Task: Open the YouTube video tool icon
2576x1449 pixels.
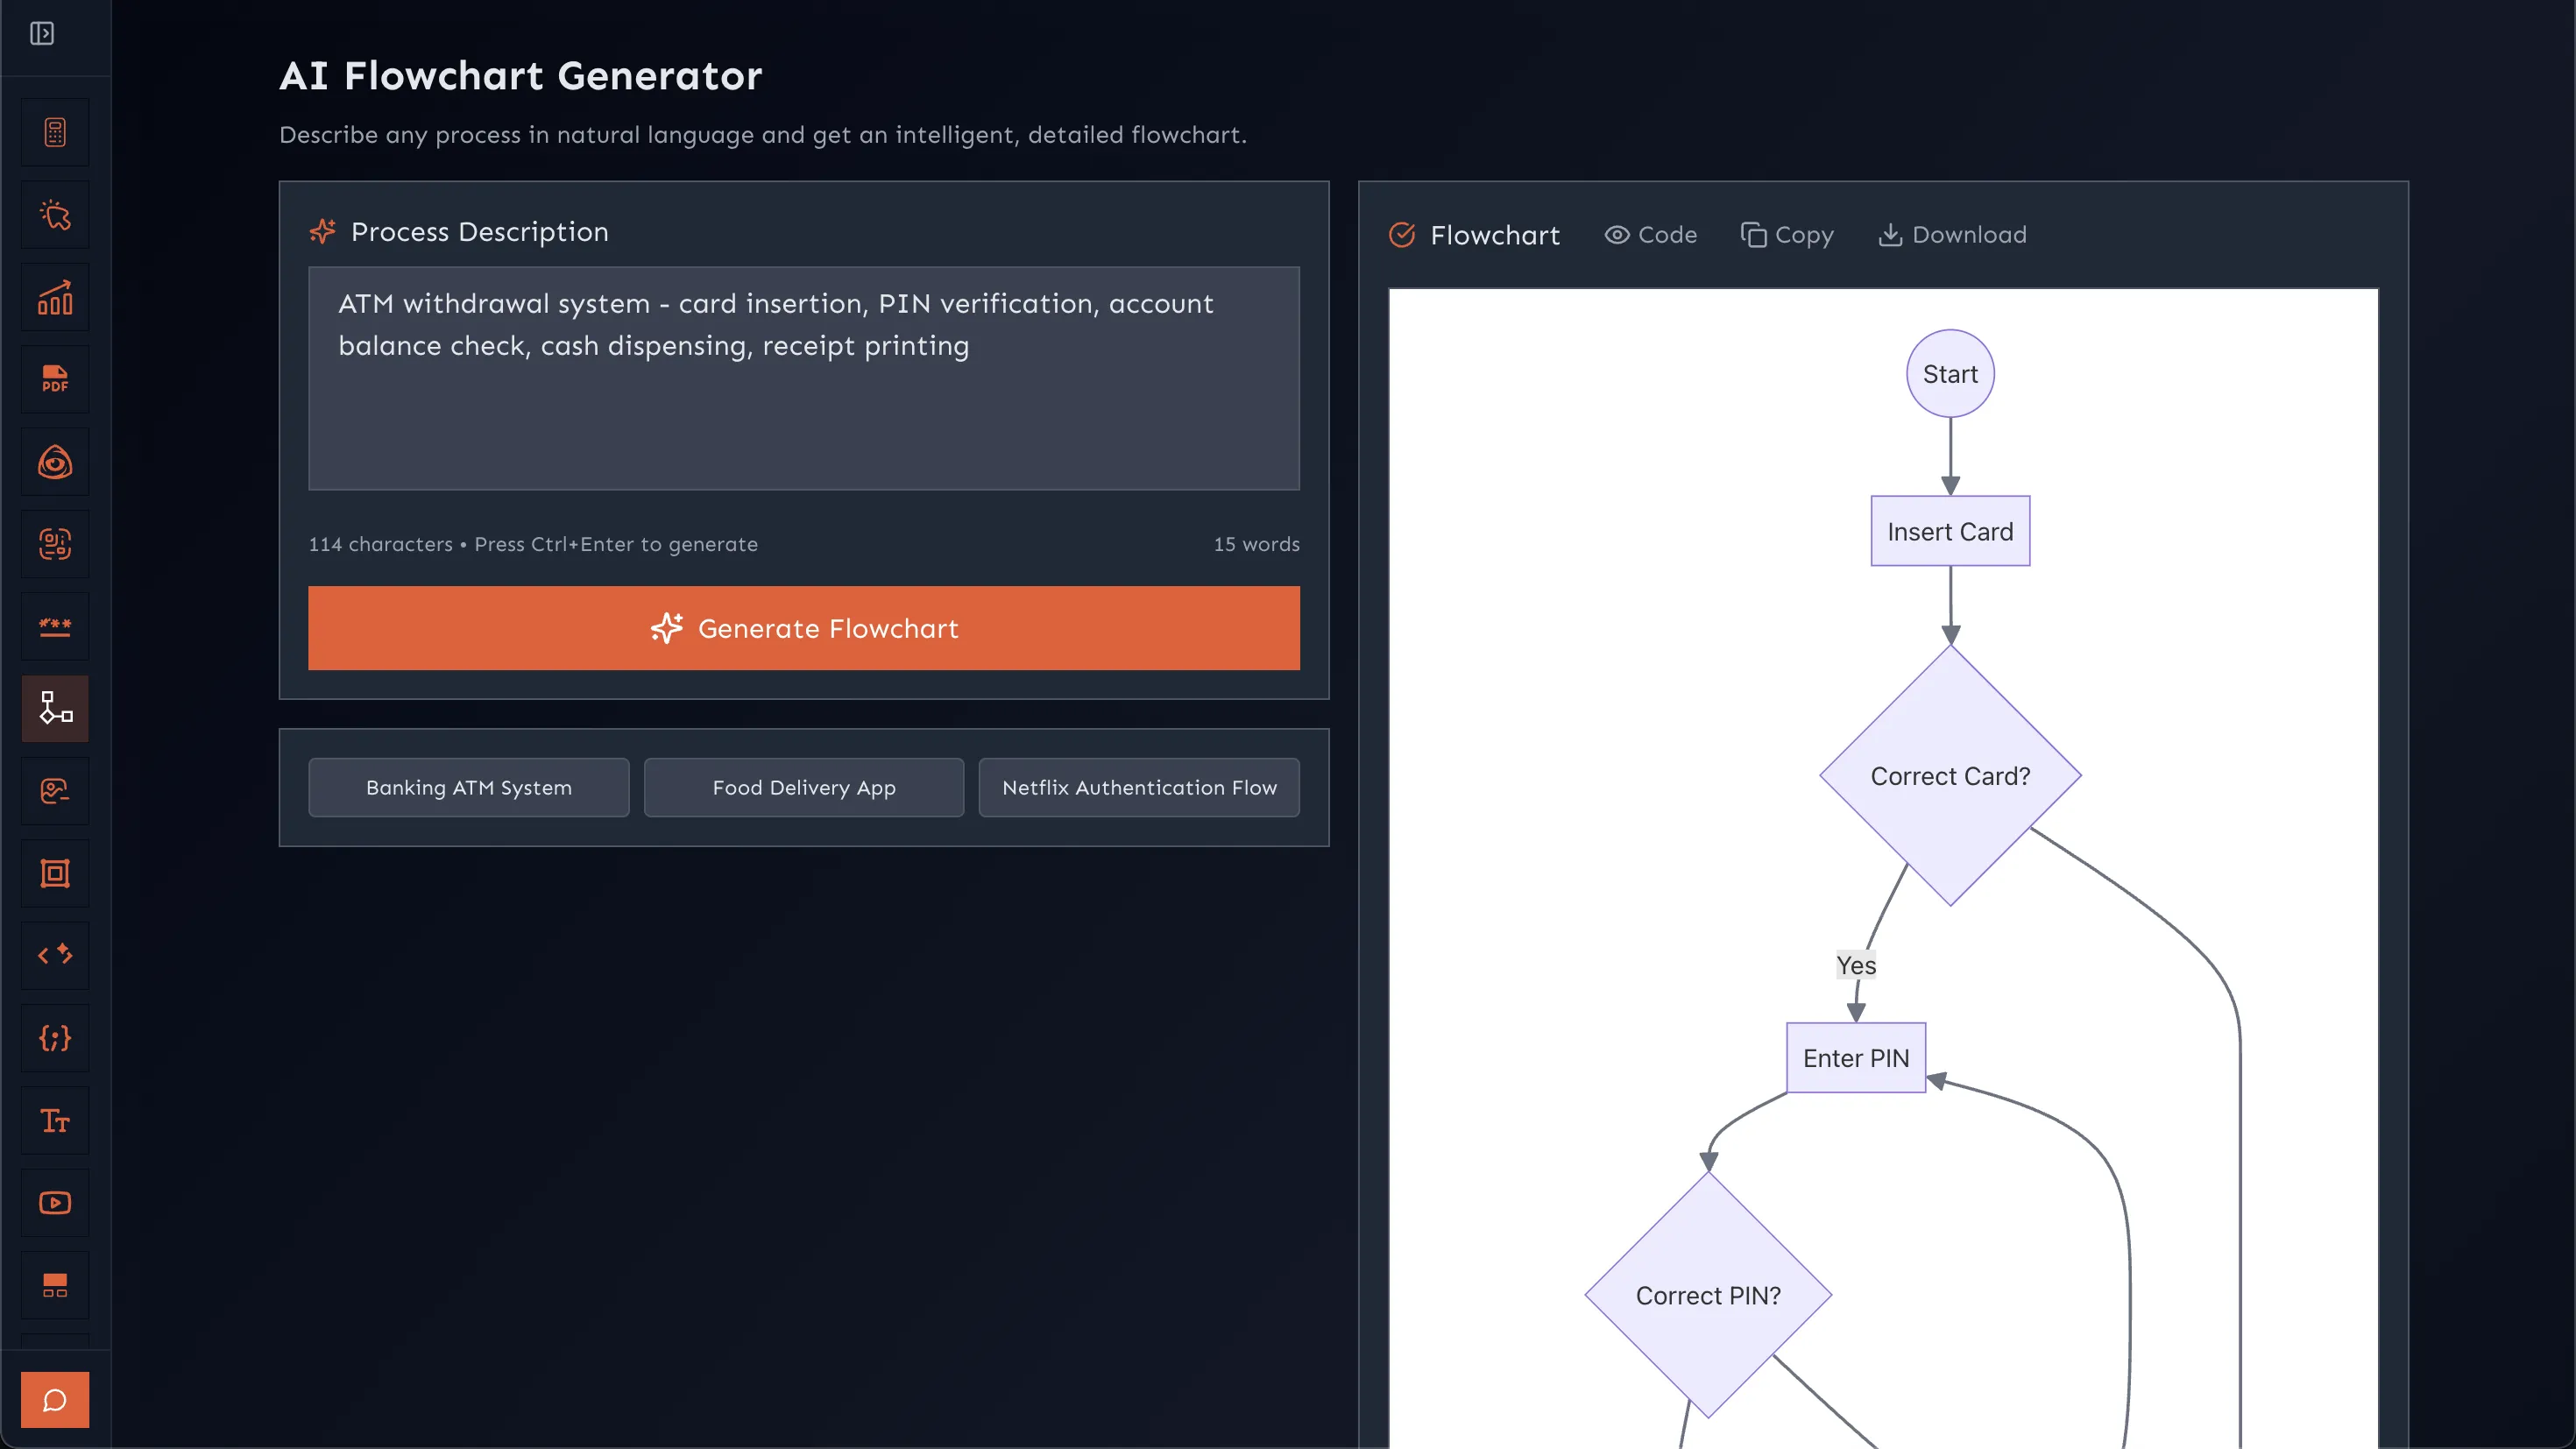Action: tap(55, 1202)
